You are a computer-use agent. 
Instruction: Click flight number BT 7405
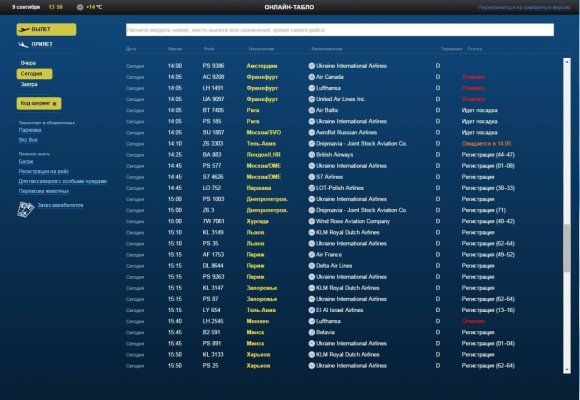tap(213, 110)
